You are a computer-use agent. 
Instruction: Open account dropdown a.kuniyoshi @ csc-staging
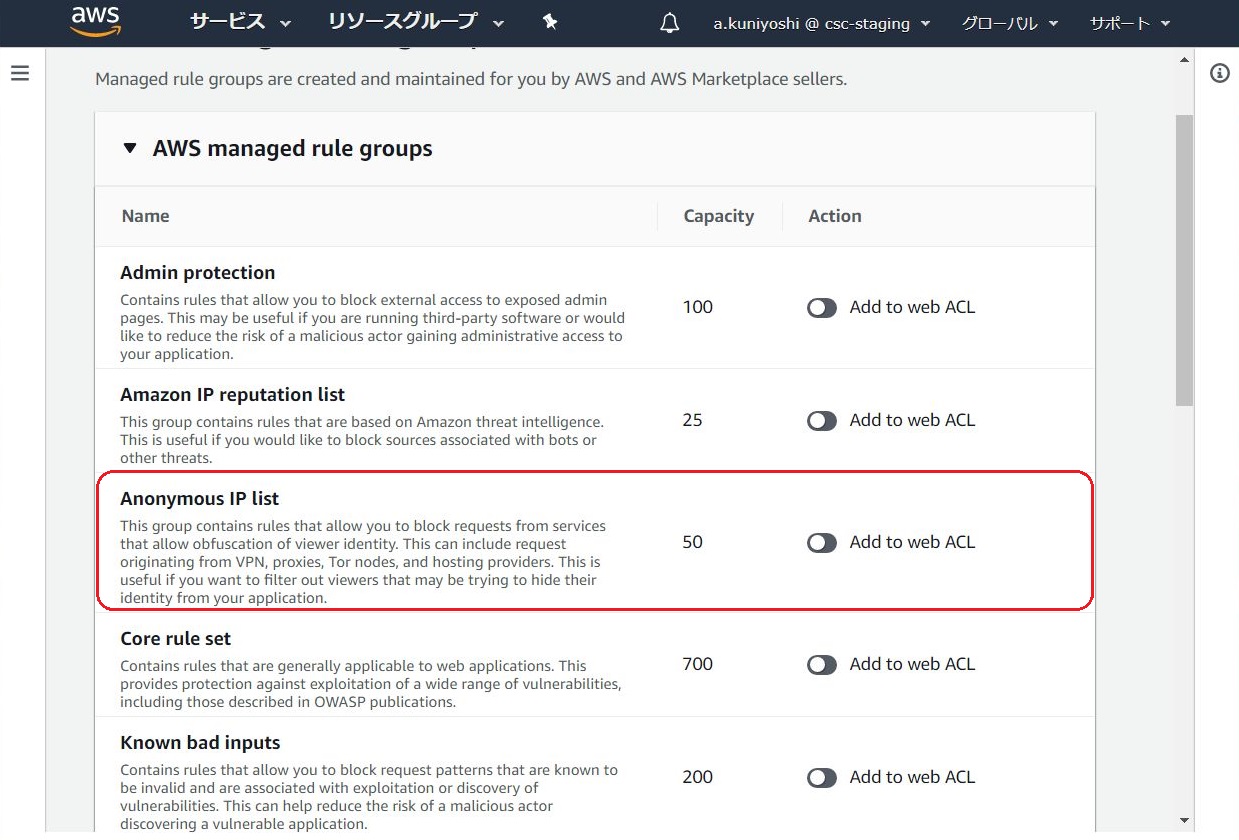click(821, 23)
